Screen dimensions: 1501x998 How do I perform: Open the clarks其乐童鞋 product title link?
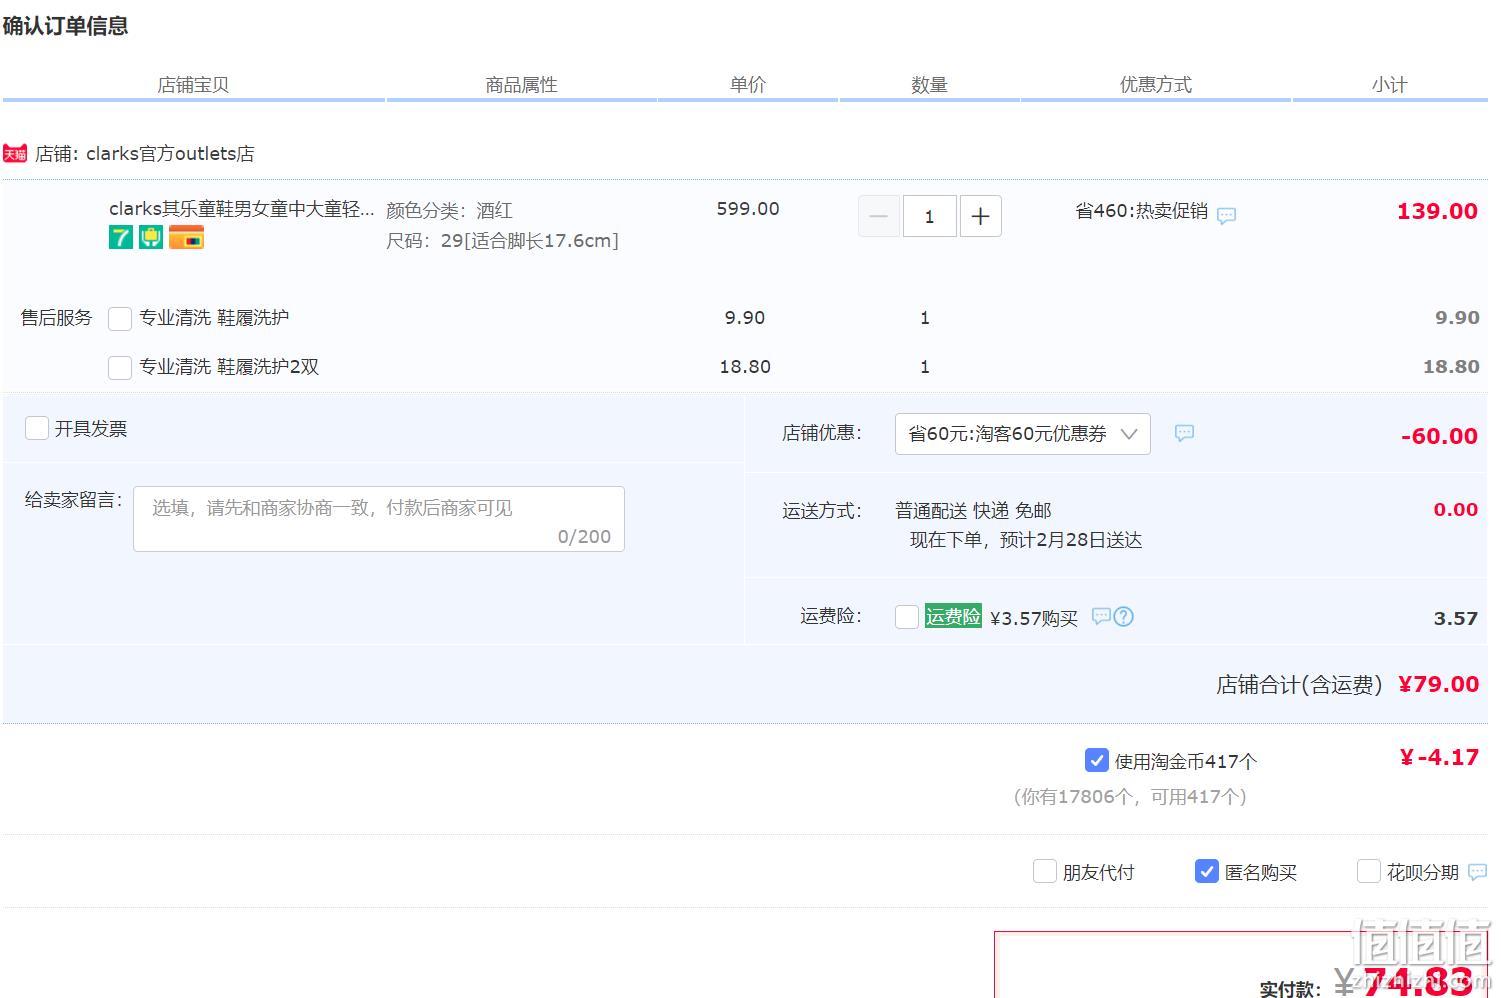(x=242, y=209)
